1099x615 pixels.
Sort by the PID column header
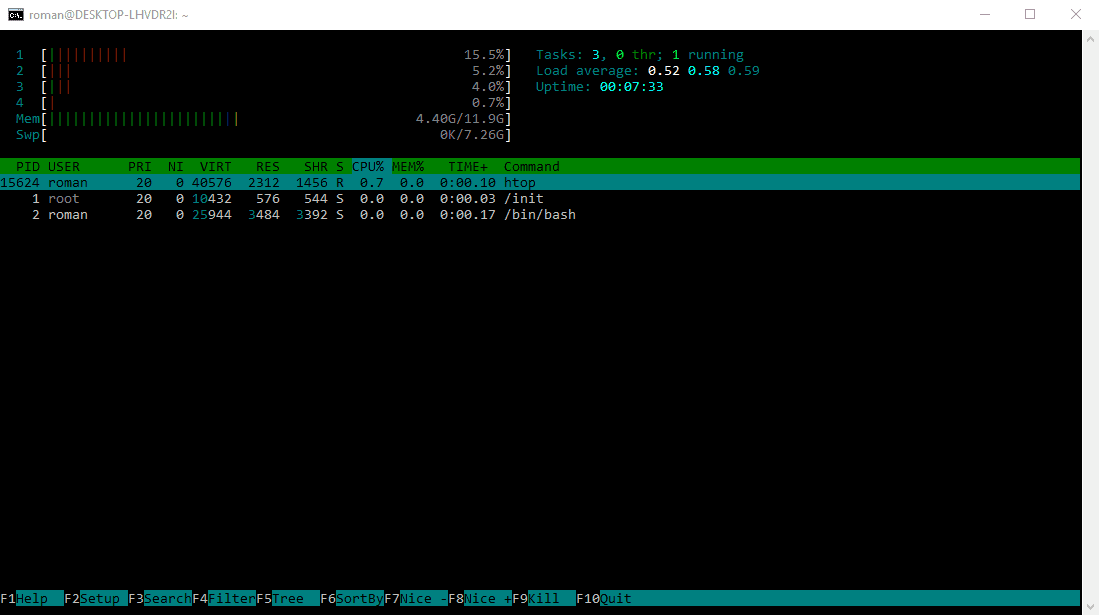pos(28,166)
